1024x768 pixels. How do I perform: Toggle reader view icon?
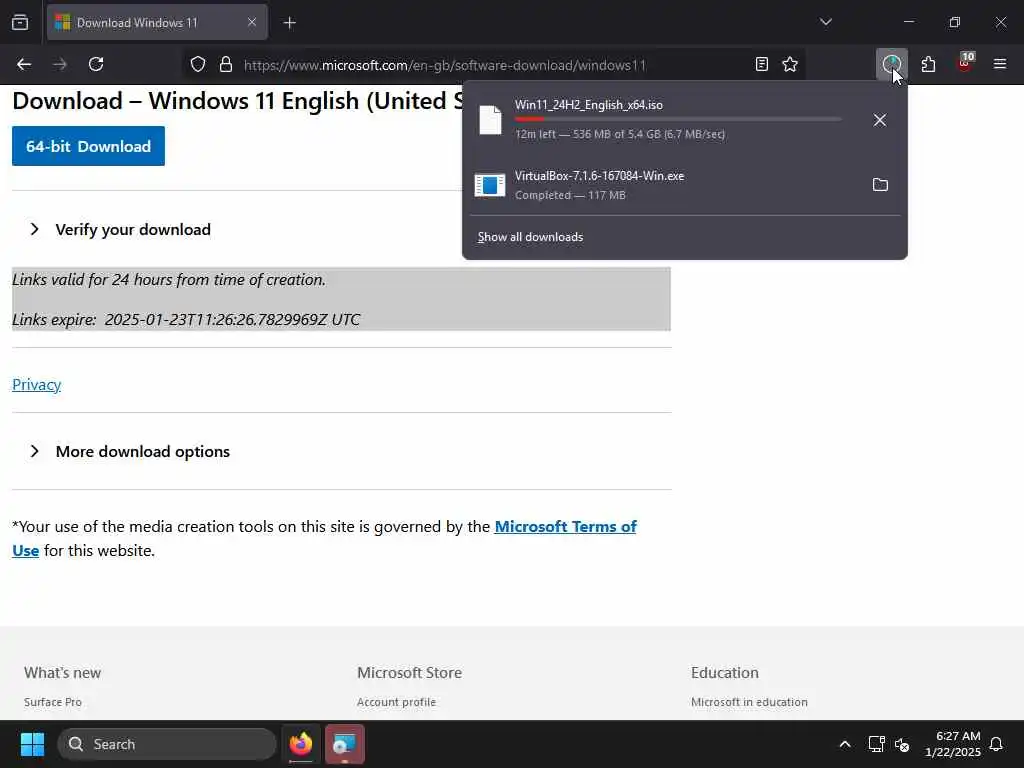tap(761, 64)
